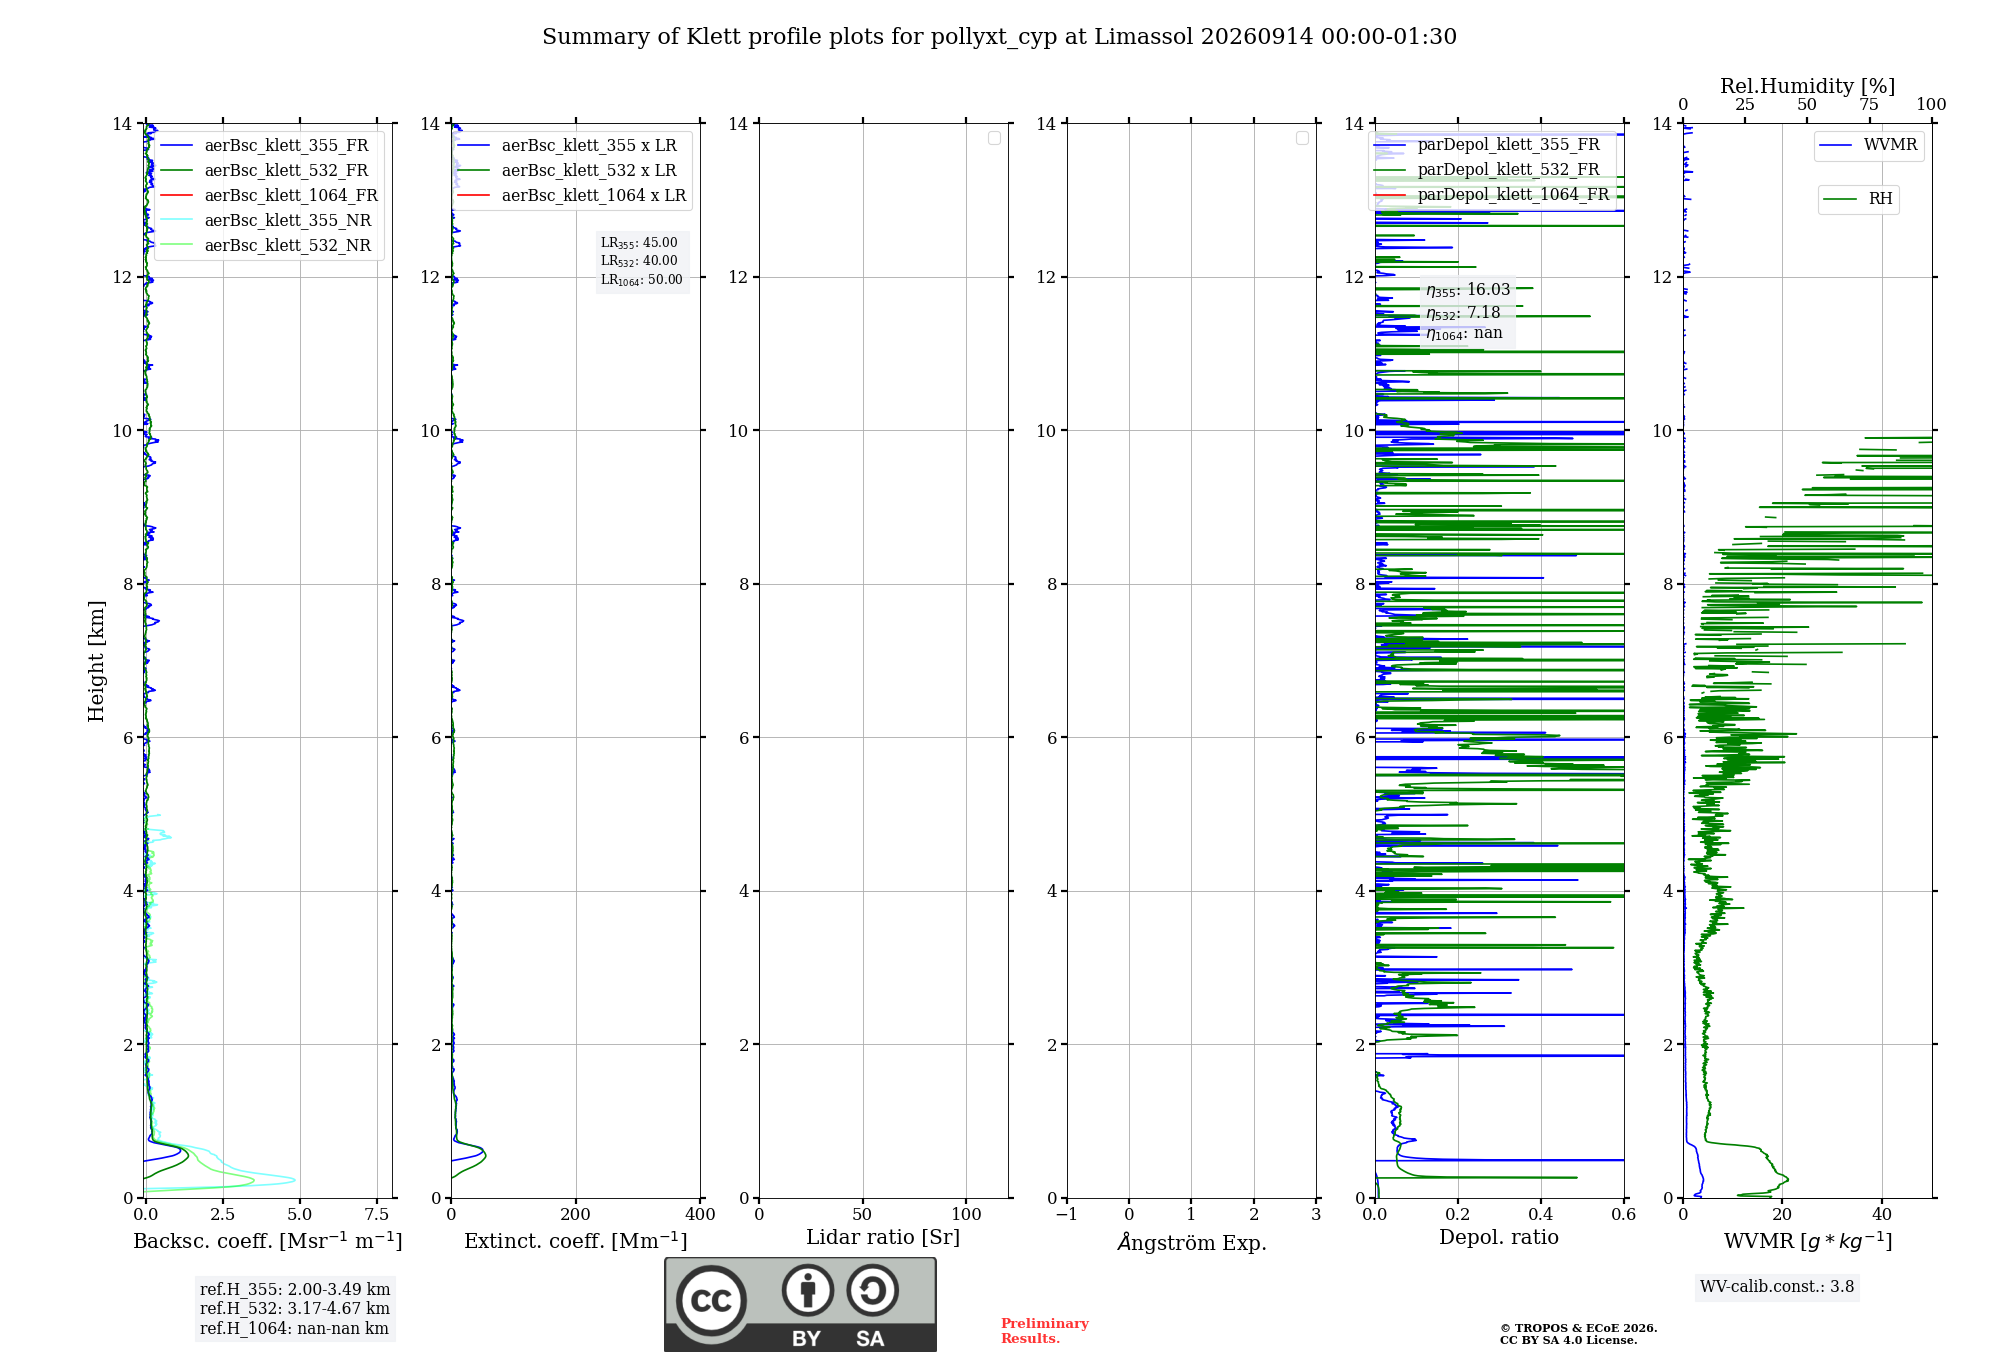Screen dimensions: 2000x1360
Task: Click tick label 40 on WVMR axis
Action: click(x=1882, y=1215)
